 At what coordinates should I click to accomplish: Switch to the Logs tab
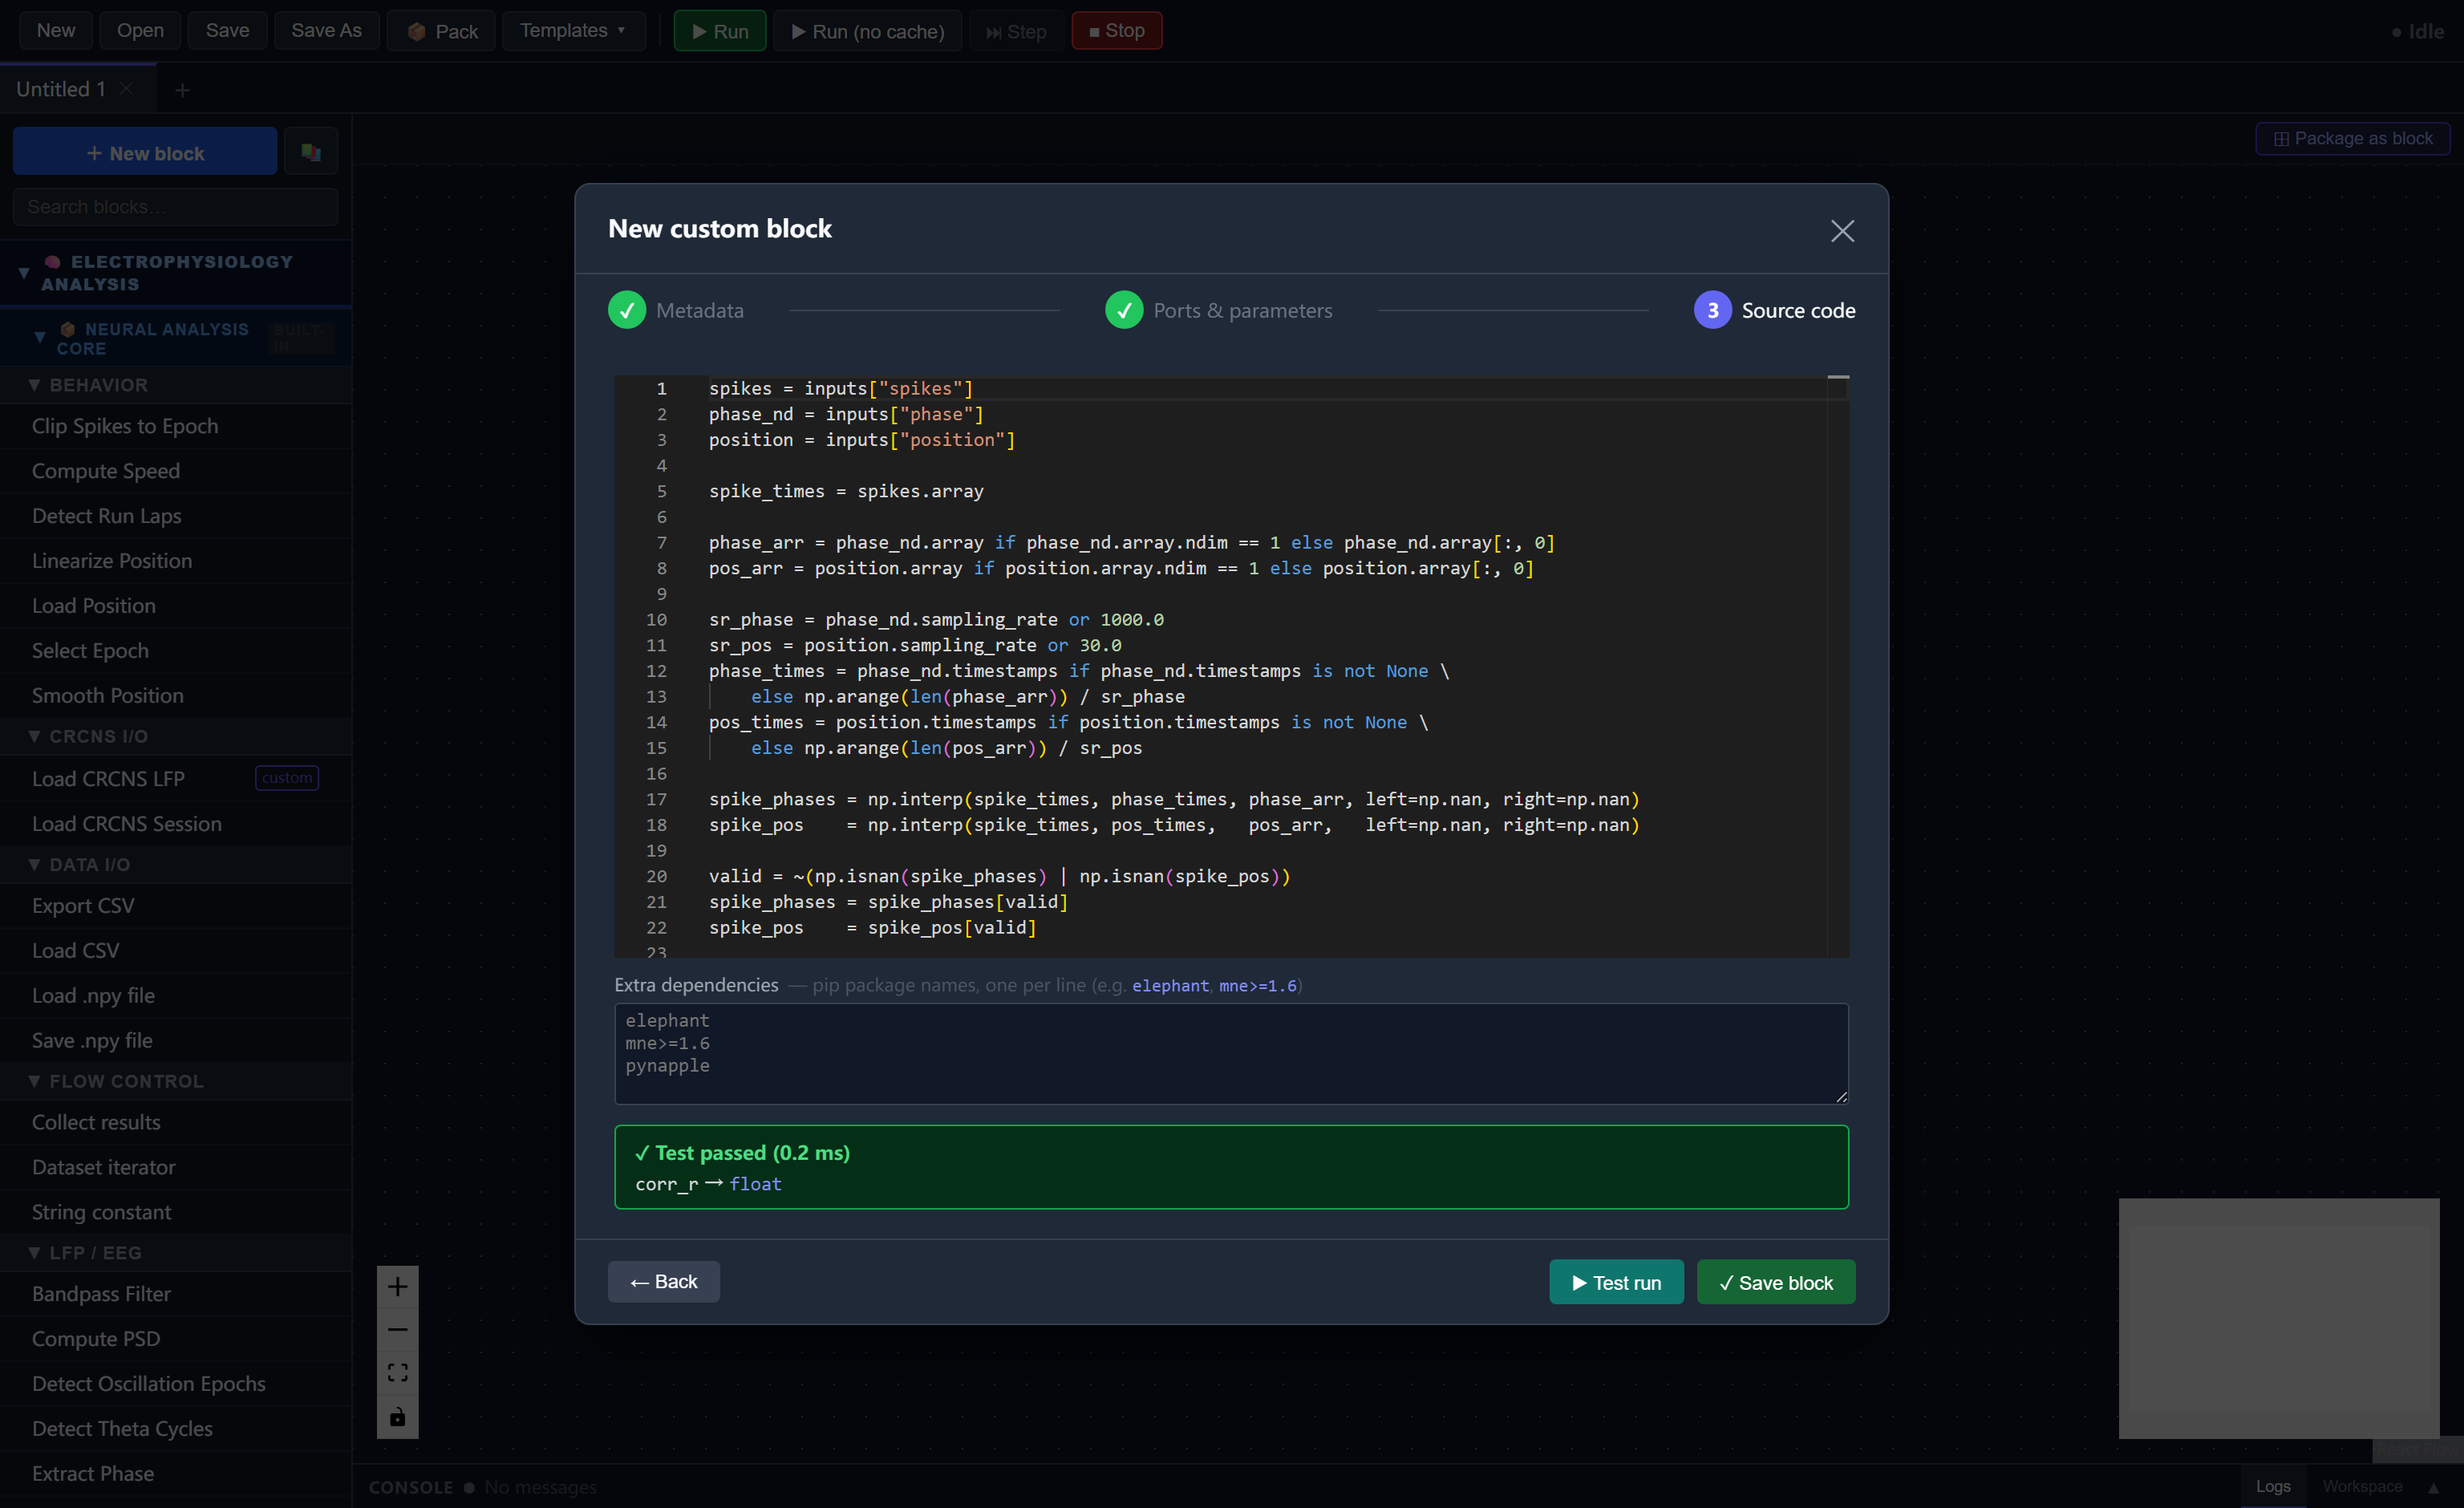[2272, 1486]
